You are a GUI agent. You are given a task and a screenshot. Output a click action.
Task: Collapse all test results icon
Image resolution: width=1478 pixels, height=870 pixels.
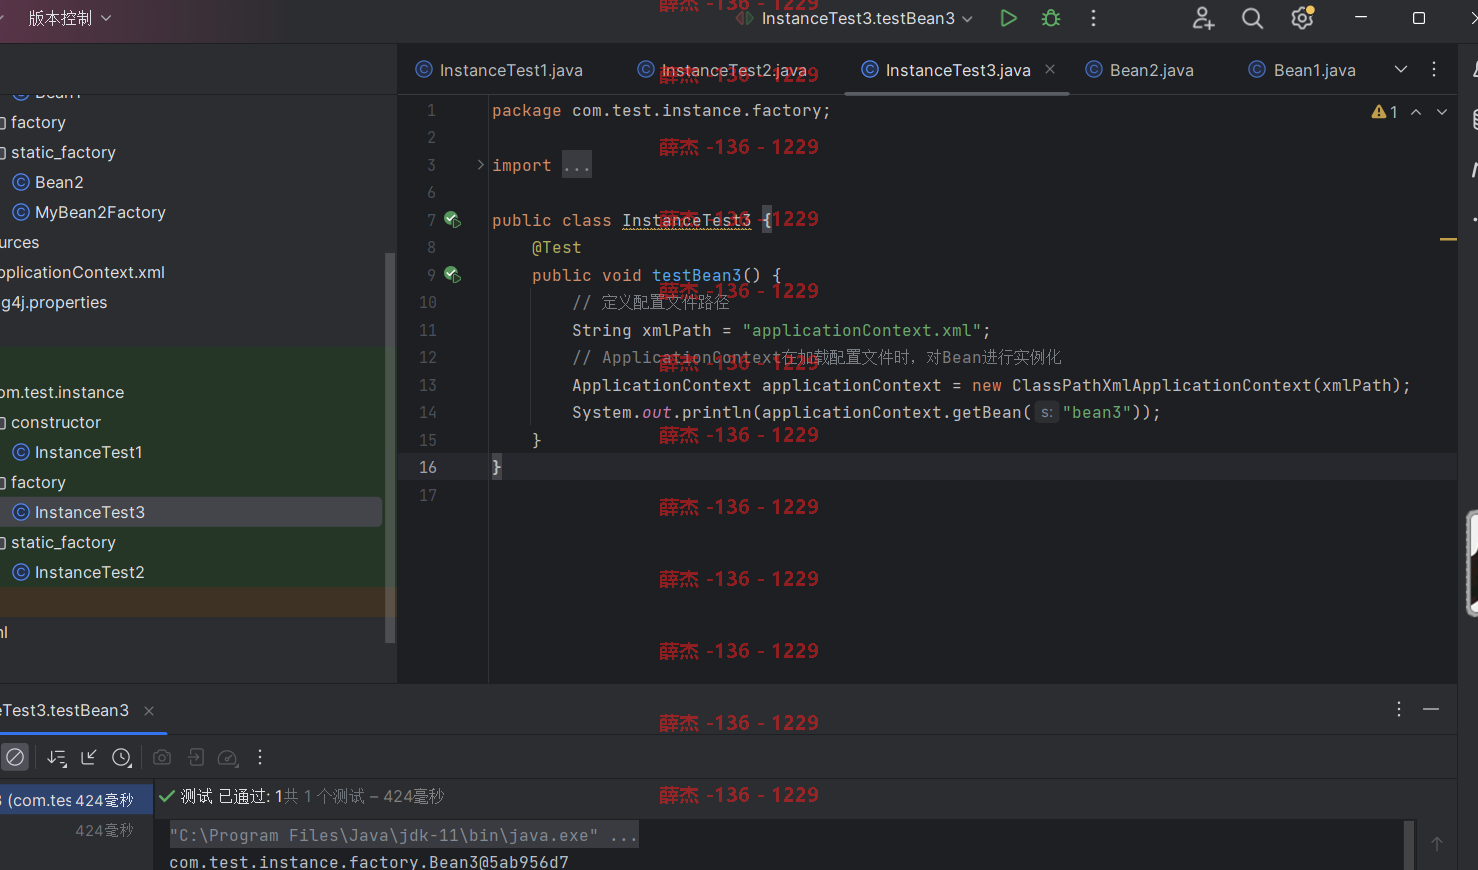89,757
